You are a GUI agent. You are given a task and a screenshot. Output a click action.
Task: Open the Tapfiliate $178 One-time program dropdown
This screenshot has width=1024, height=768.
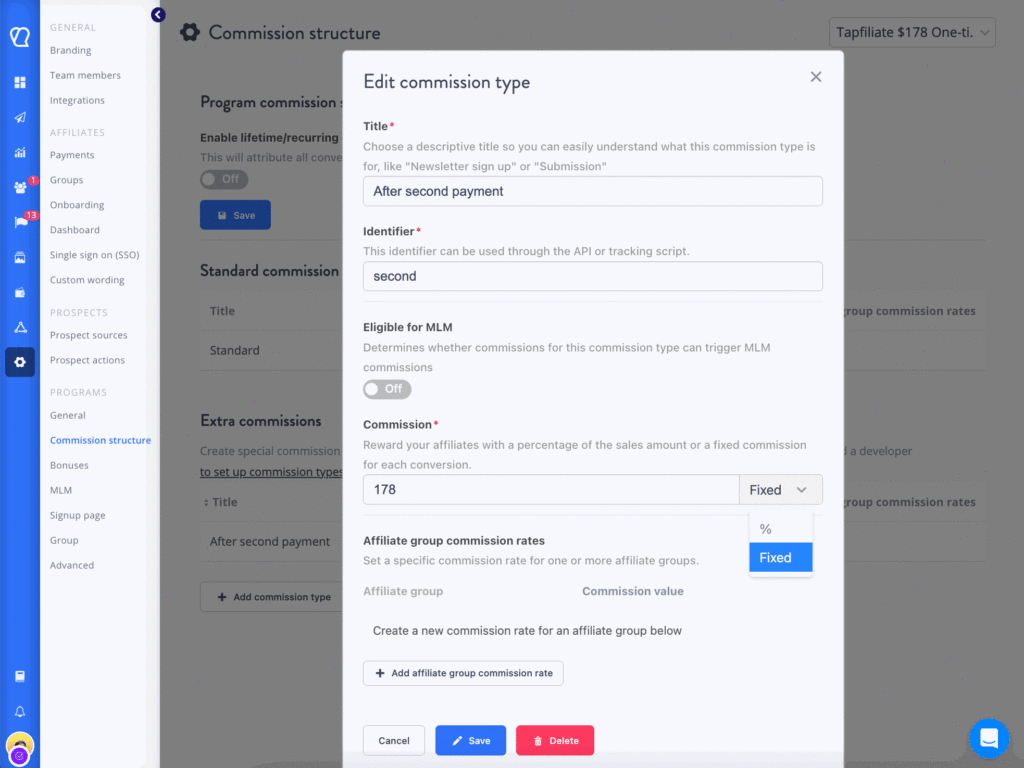click(x=911, y=32)
